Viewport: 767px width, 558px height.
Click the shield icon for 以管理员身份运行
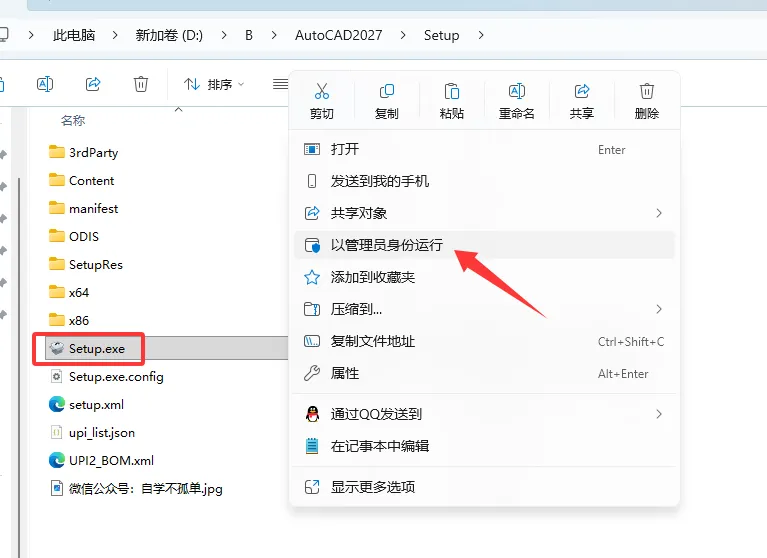click(312, 245)
